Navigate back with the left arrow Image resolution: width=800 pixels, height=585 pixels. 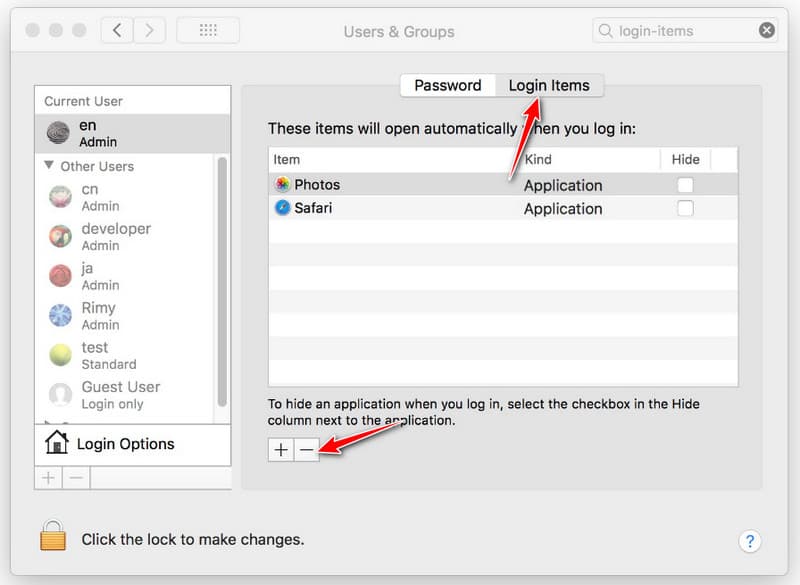tap(117, 30)
